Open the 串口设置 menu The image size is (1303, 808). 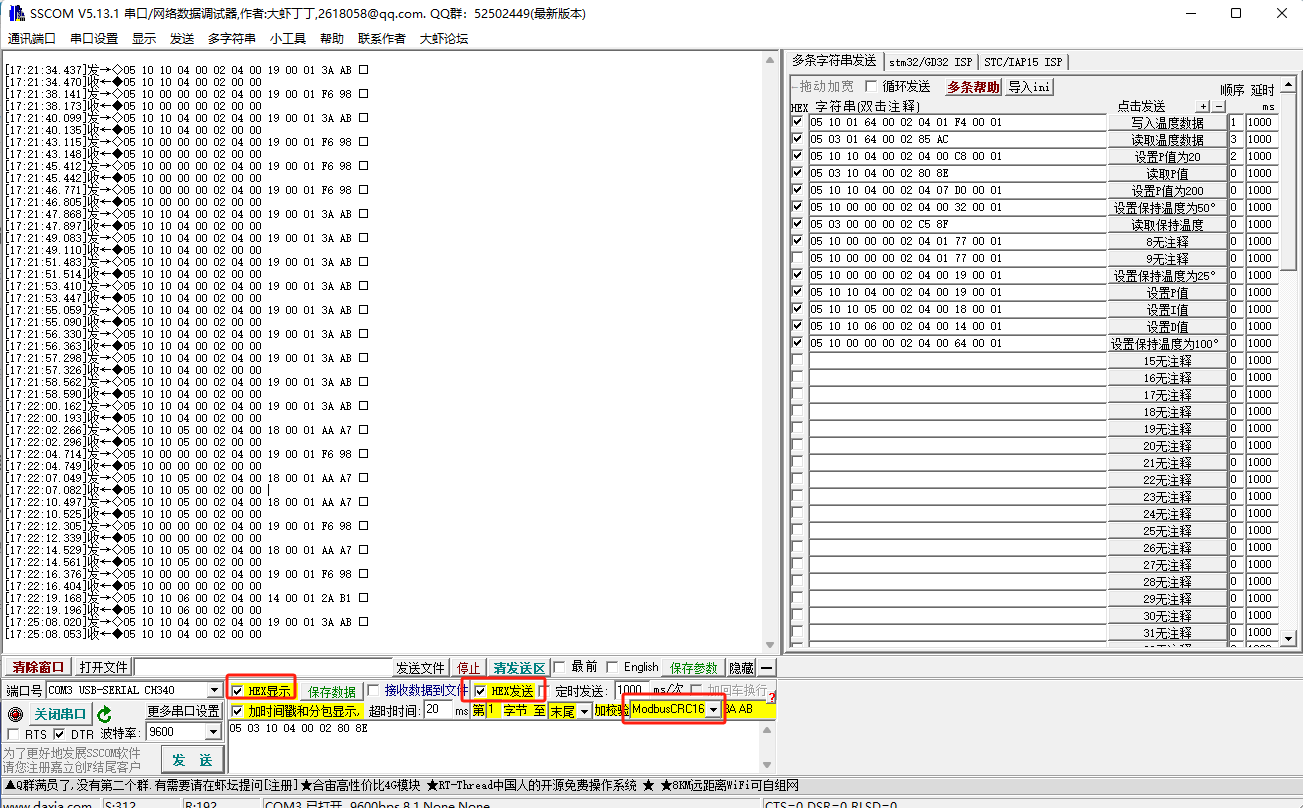coord(94,39)
